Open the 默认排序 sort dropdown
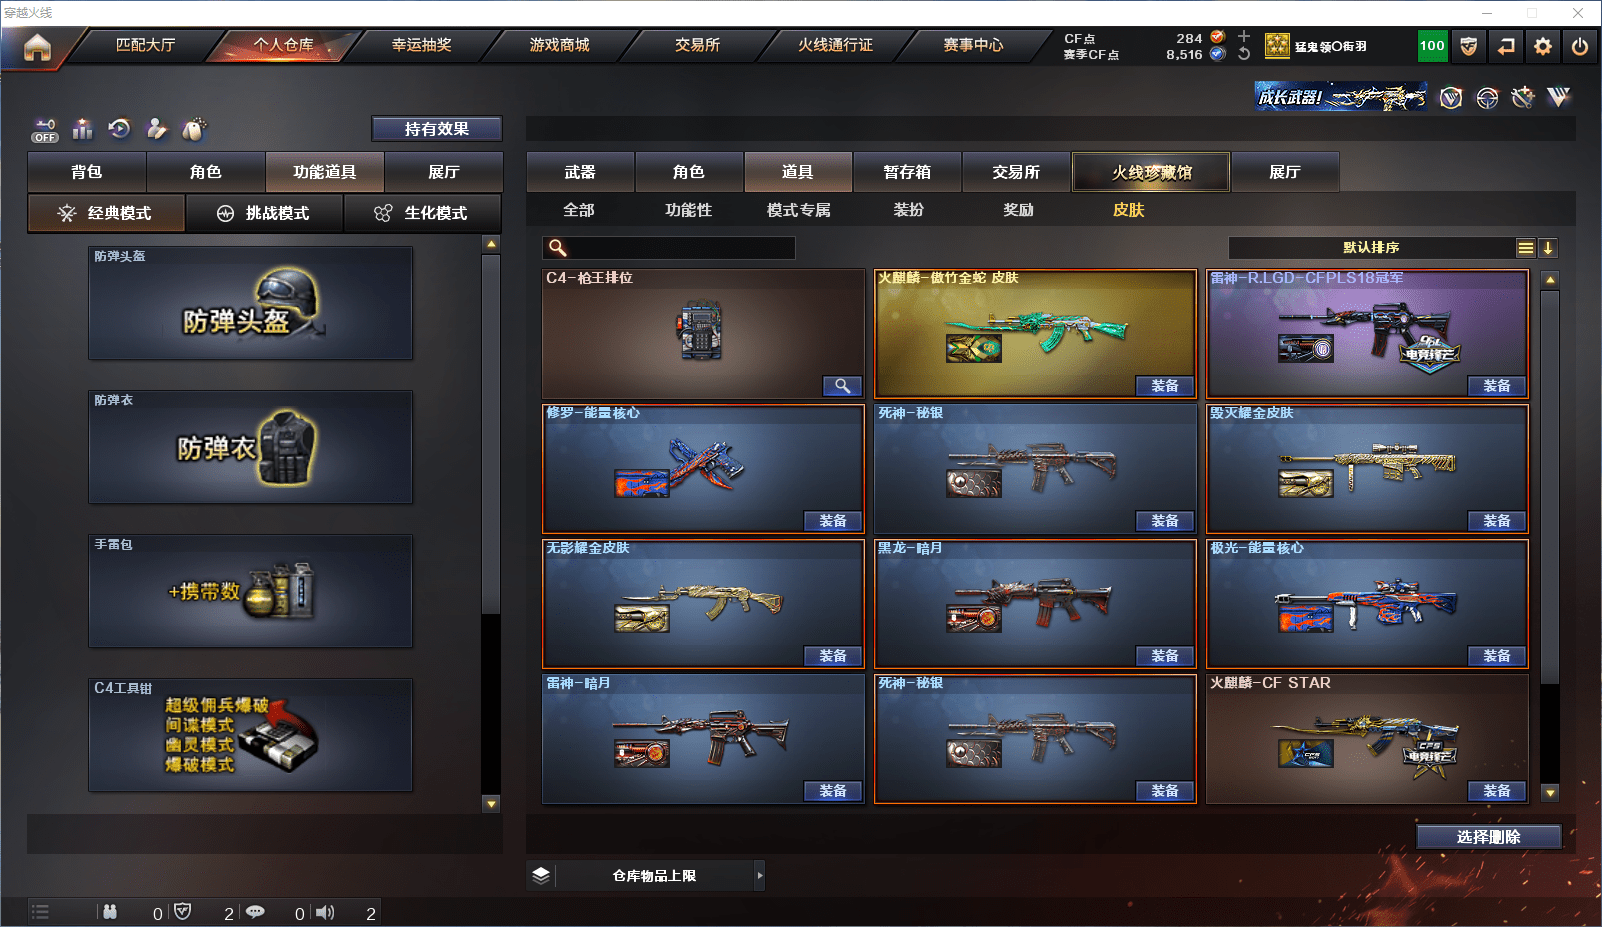This screenshot has height=927, width=1602. click(x=1371, y=248)
